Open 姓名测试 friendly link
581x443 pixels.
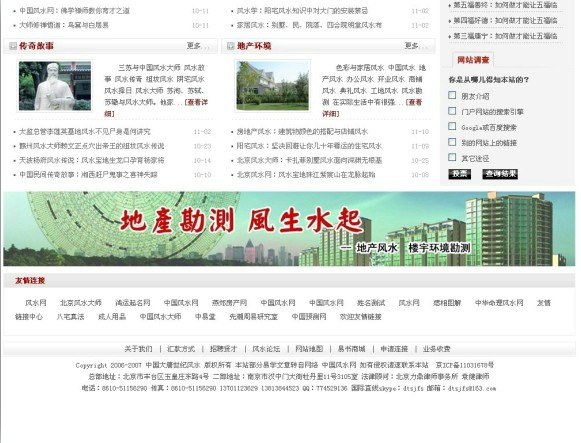pos(371,303)
